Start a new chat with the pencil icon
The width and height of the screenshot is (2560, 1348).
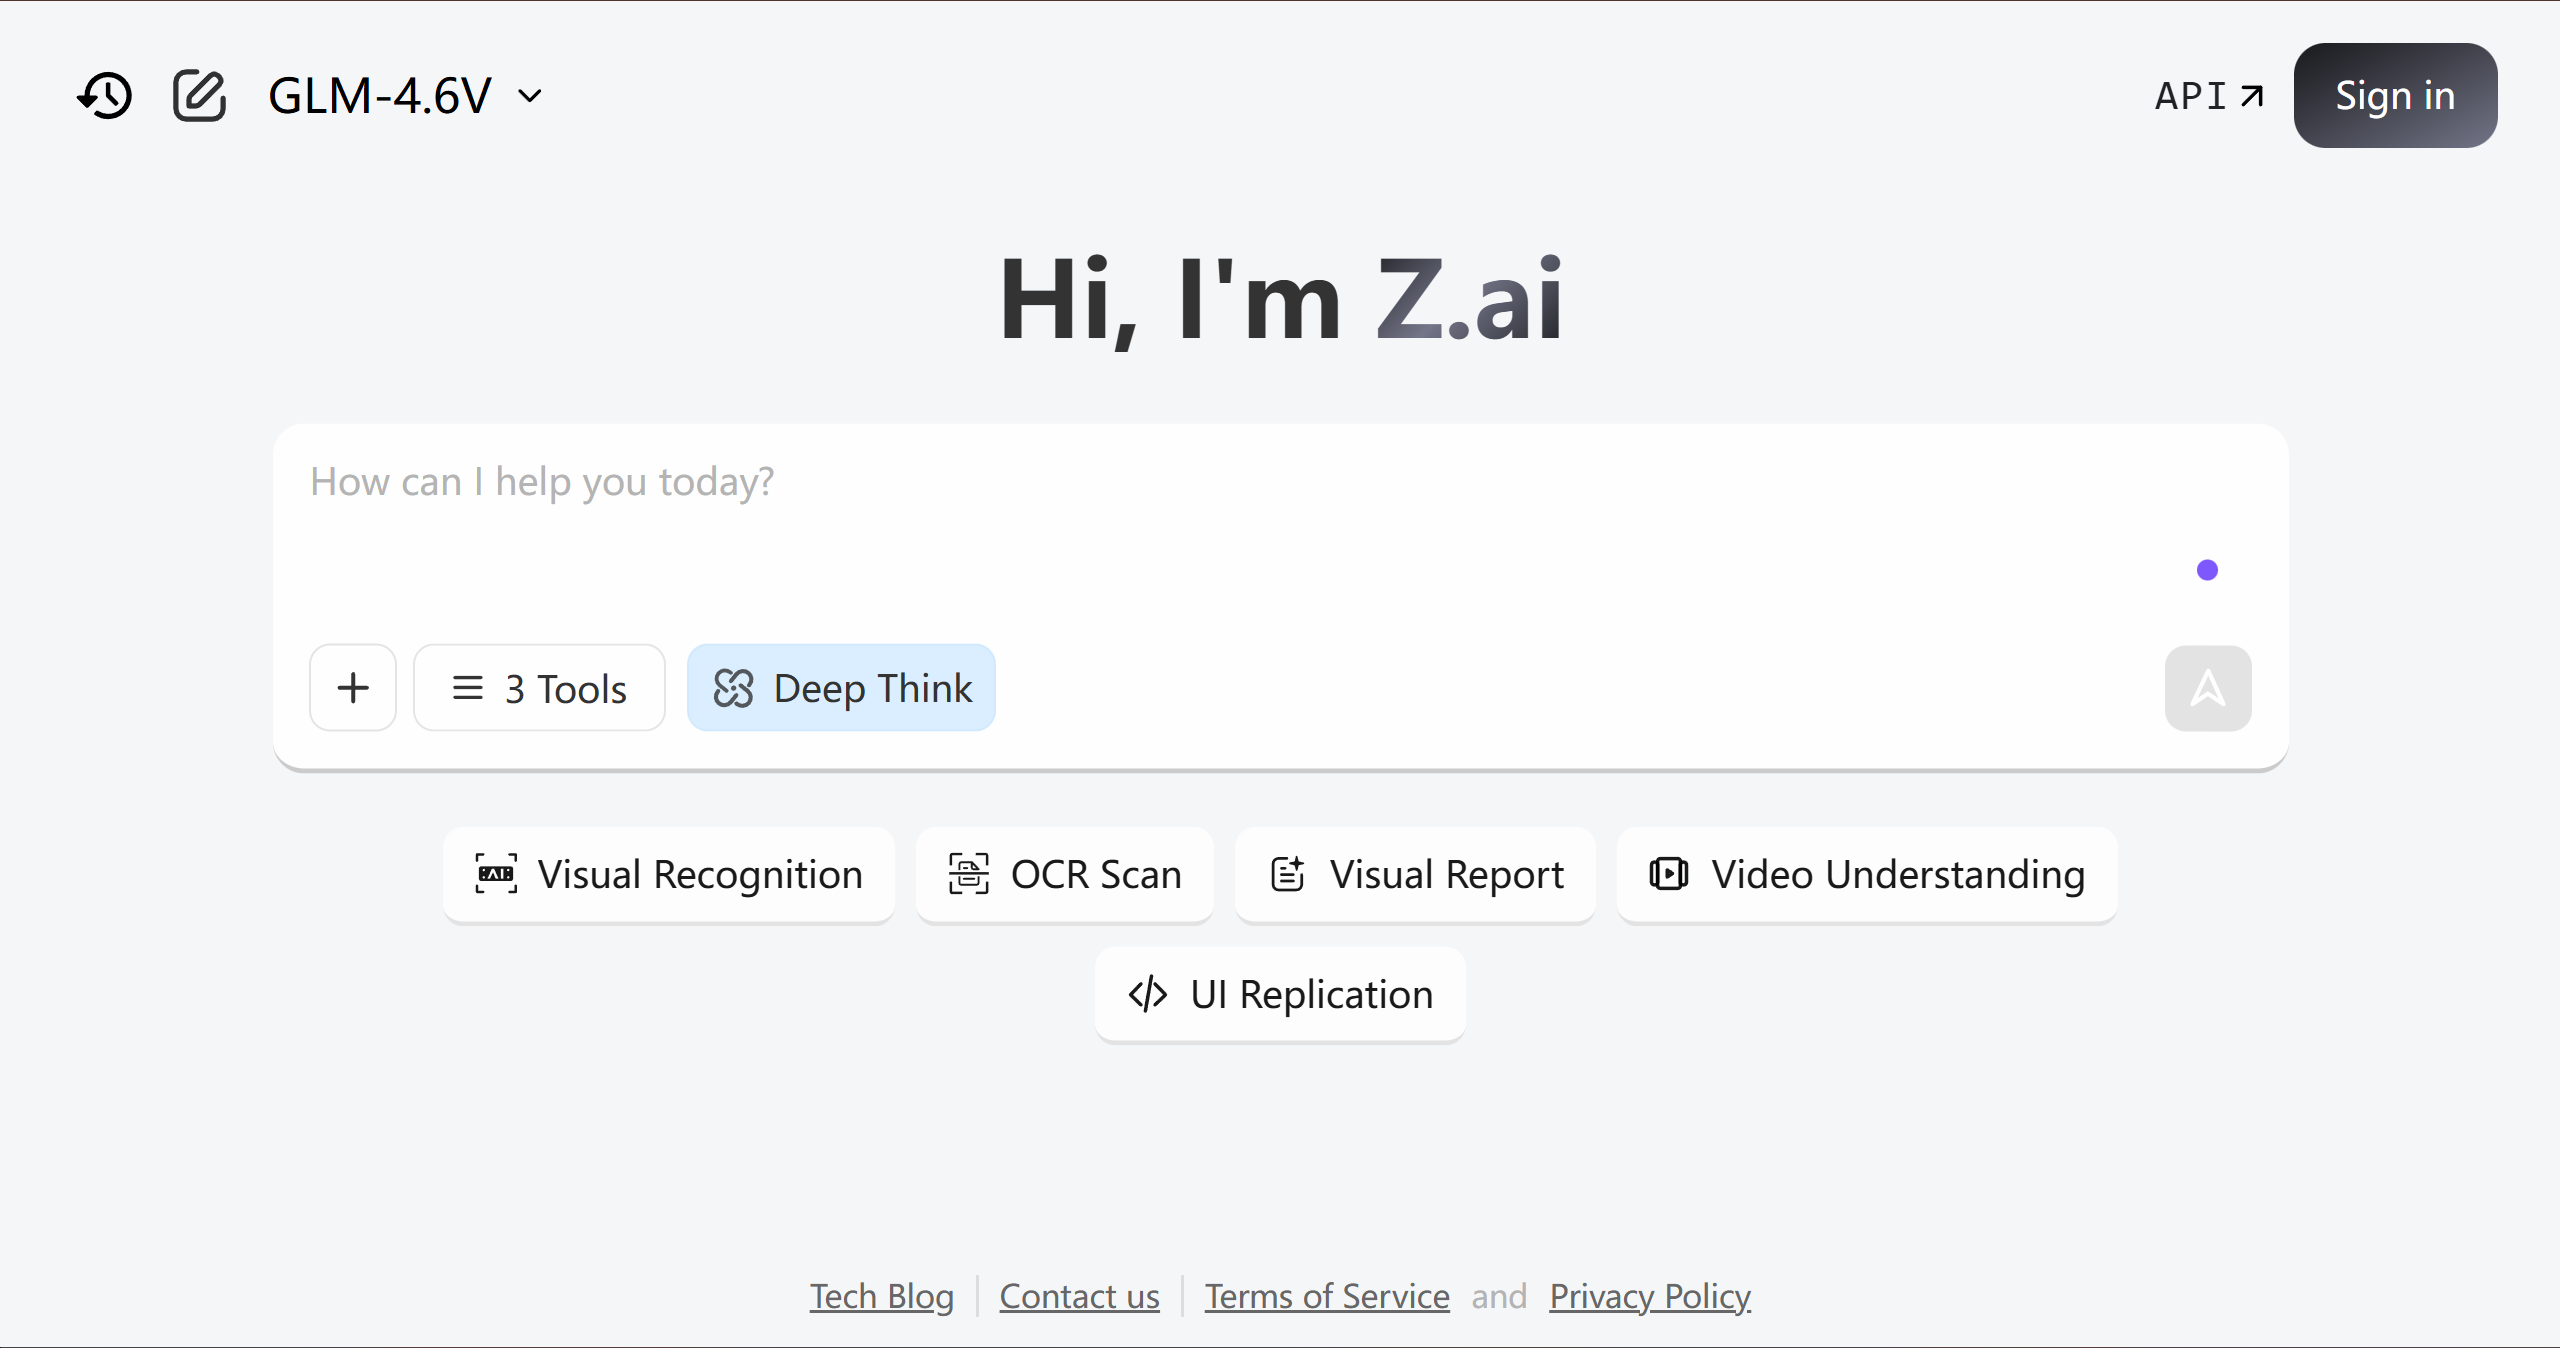(x=199, y=96)
